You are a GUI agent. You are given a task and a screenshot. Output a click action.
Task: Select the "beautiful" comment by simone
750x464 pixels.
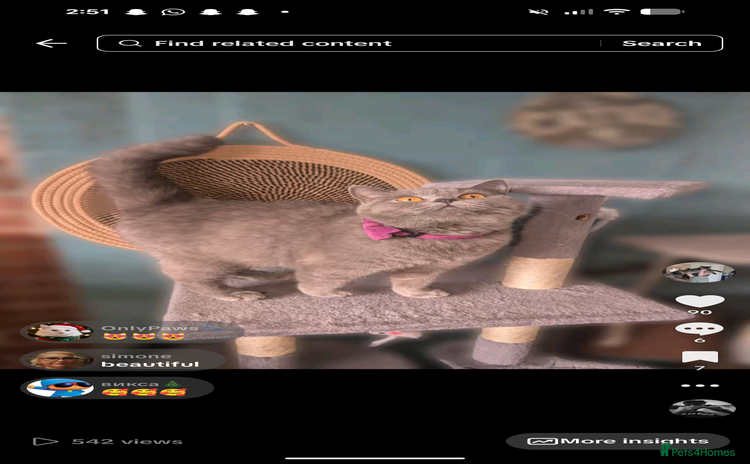pos(150,364)
